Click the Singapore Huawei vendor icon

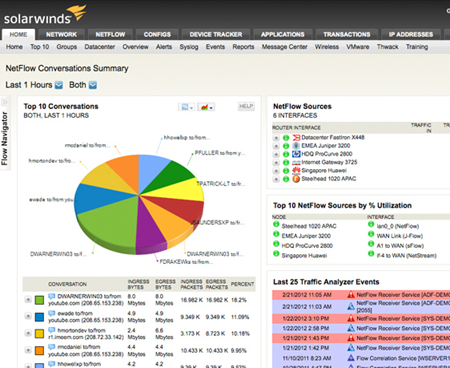tap(296, 170)
